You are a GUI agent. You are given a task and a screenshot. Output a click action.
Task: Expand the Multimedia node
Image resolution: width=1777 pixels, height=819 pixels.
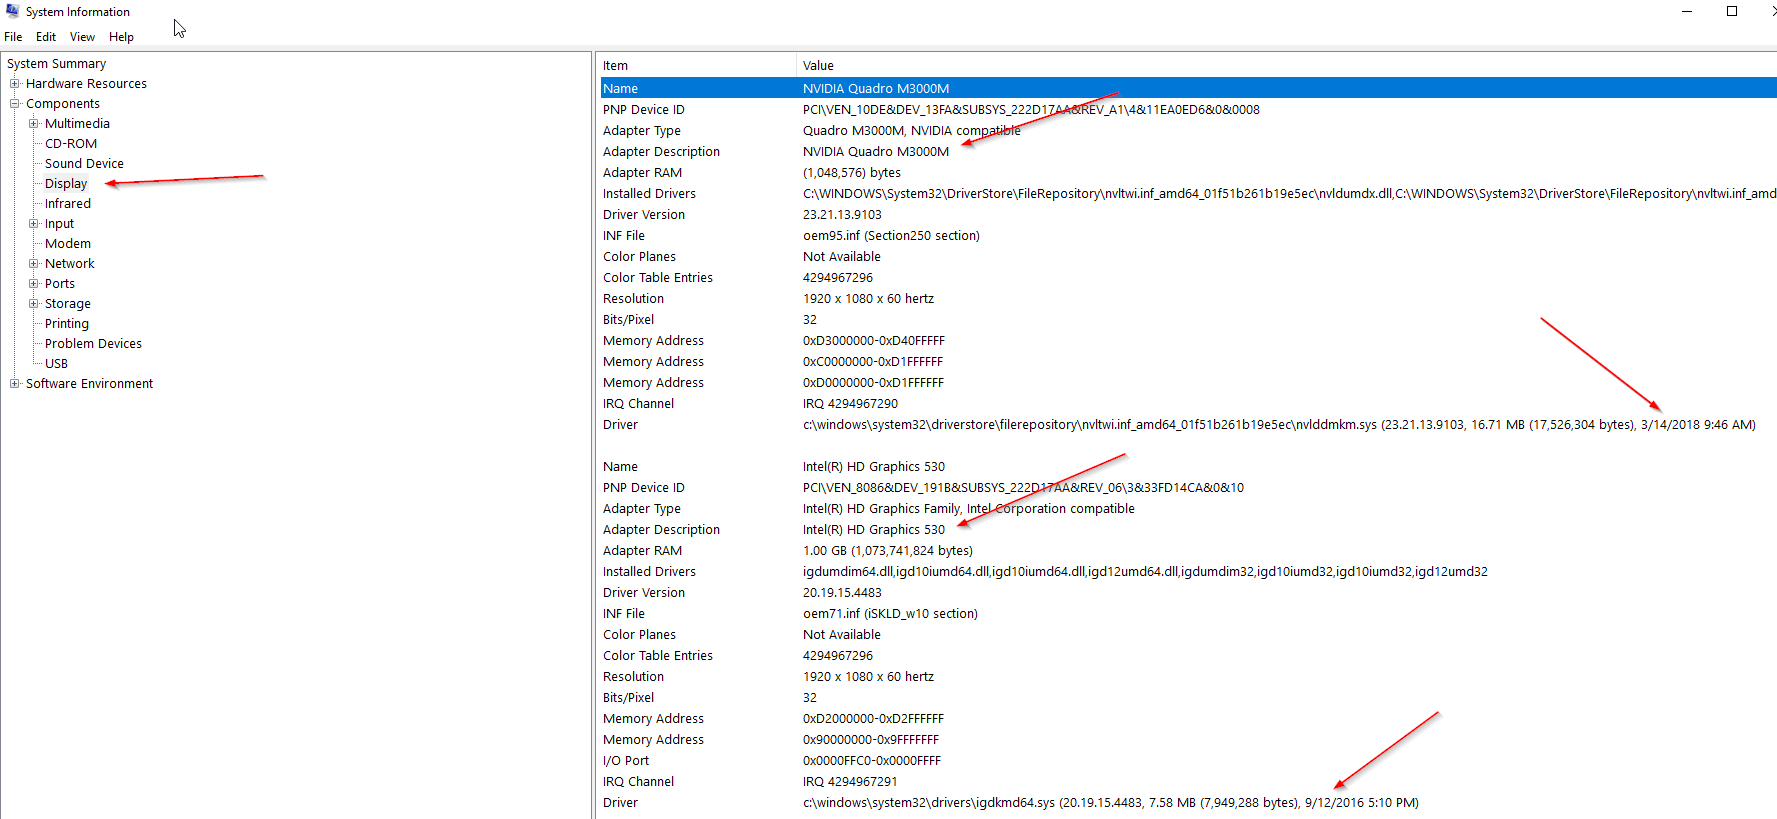[34, 124]
